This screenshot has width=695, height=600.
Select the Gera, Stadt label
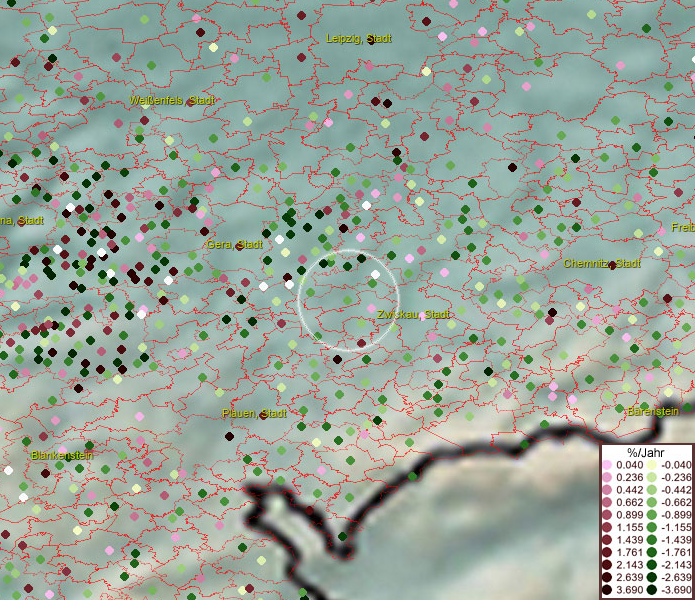[234, 244]
